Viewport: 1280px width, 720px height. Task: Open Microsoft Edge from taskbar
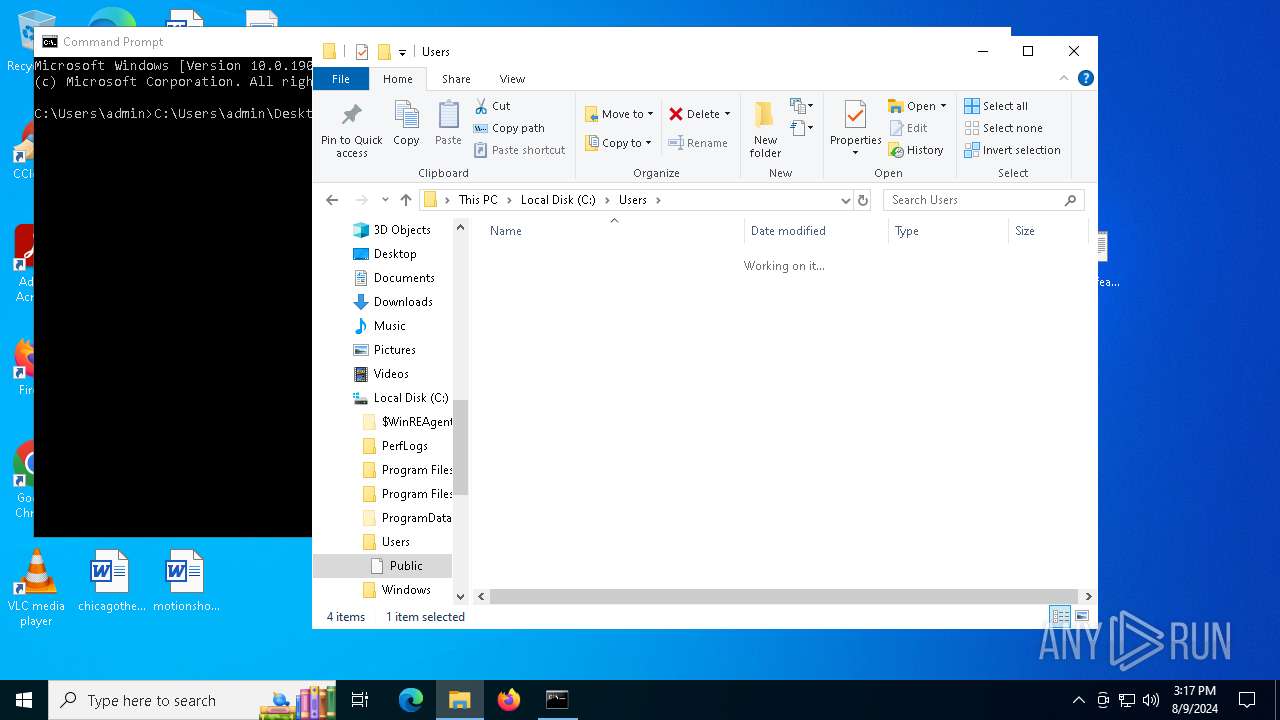411,700
